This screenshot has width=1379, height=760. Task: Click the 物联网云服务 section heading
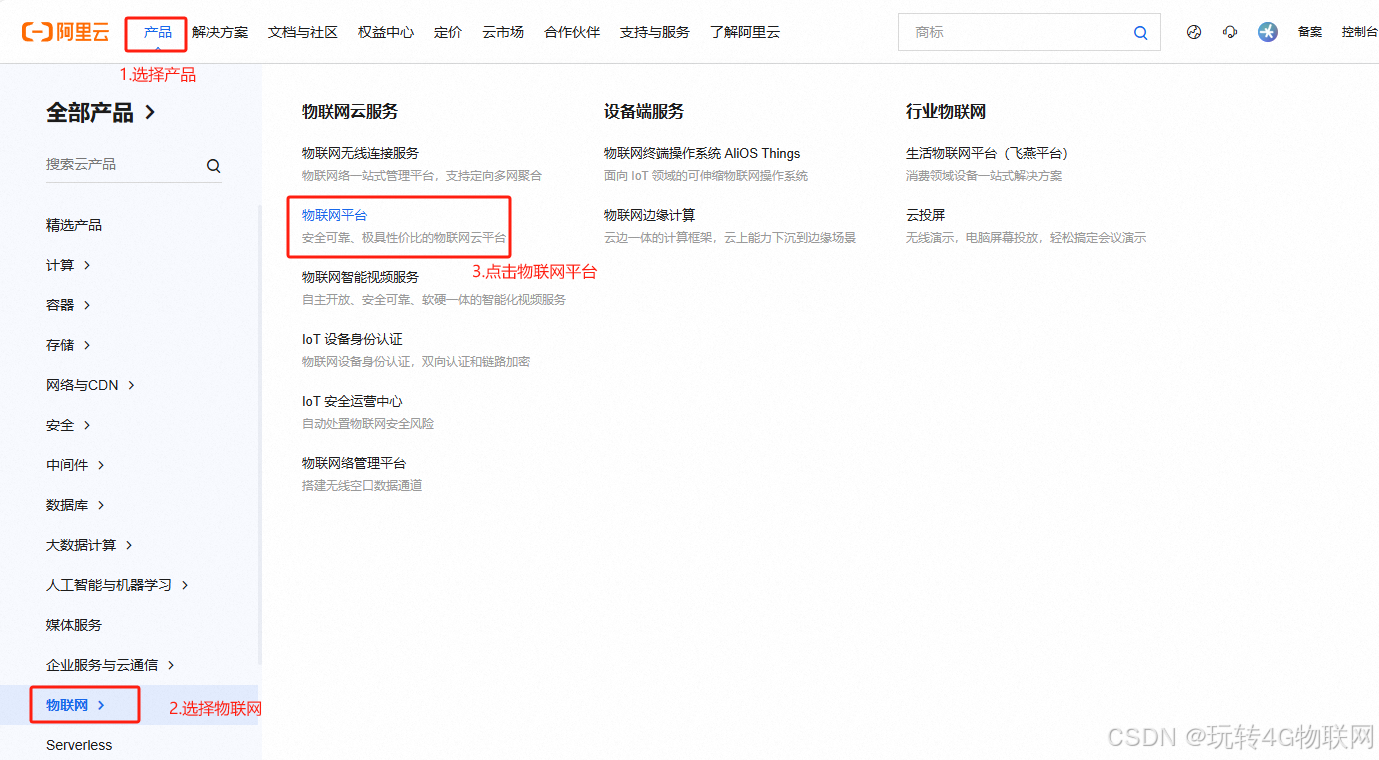350,111
